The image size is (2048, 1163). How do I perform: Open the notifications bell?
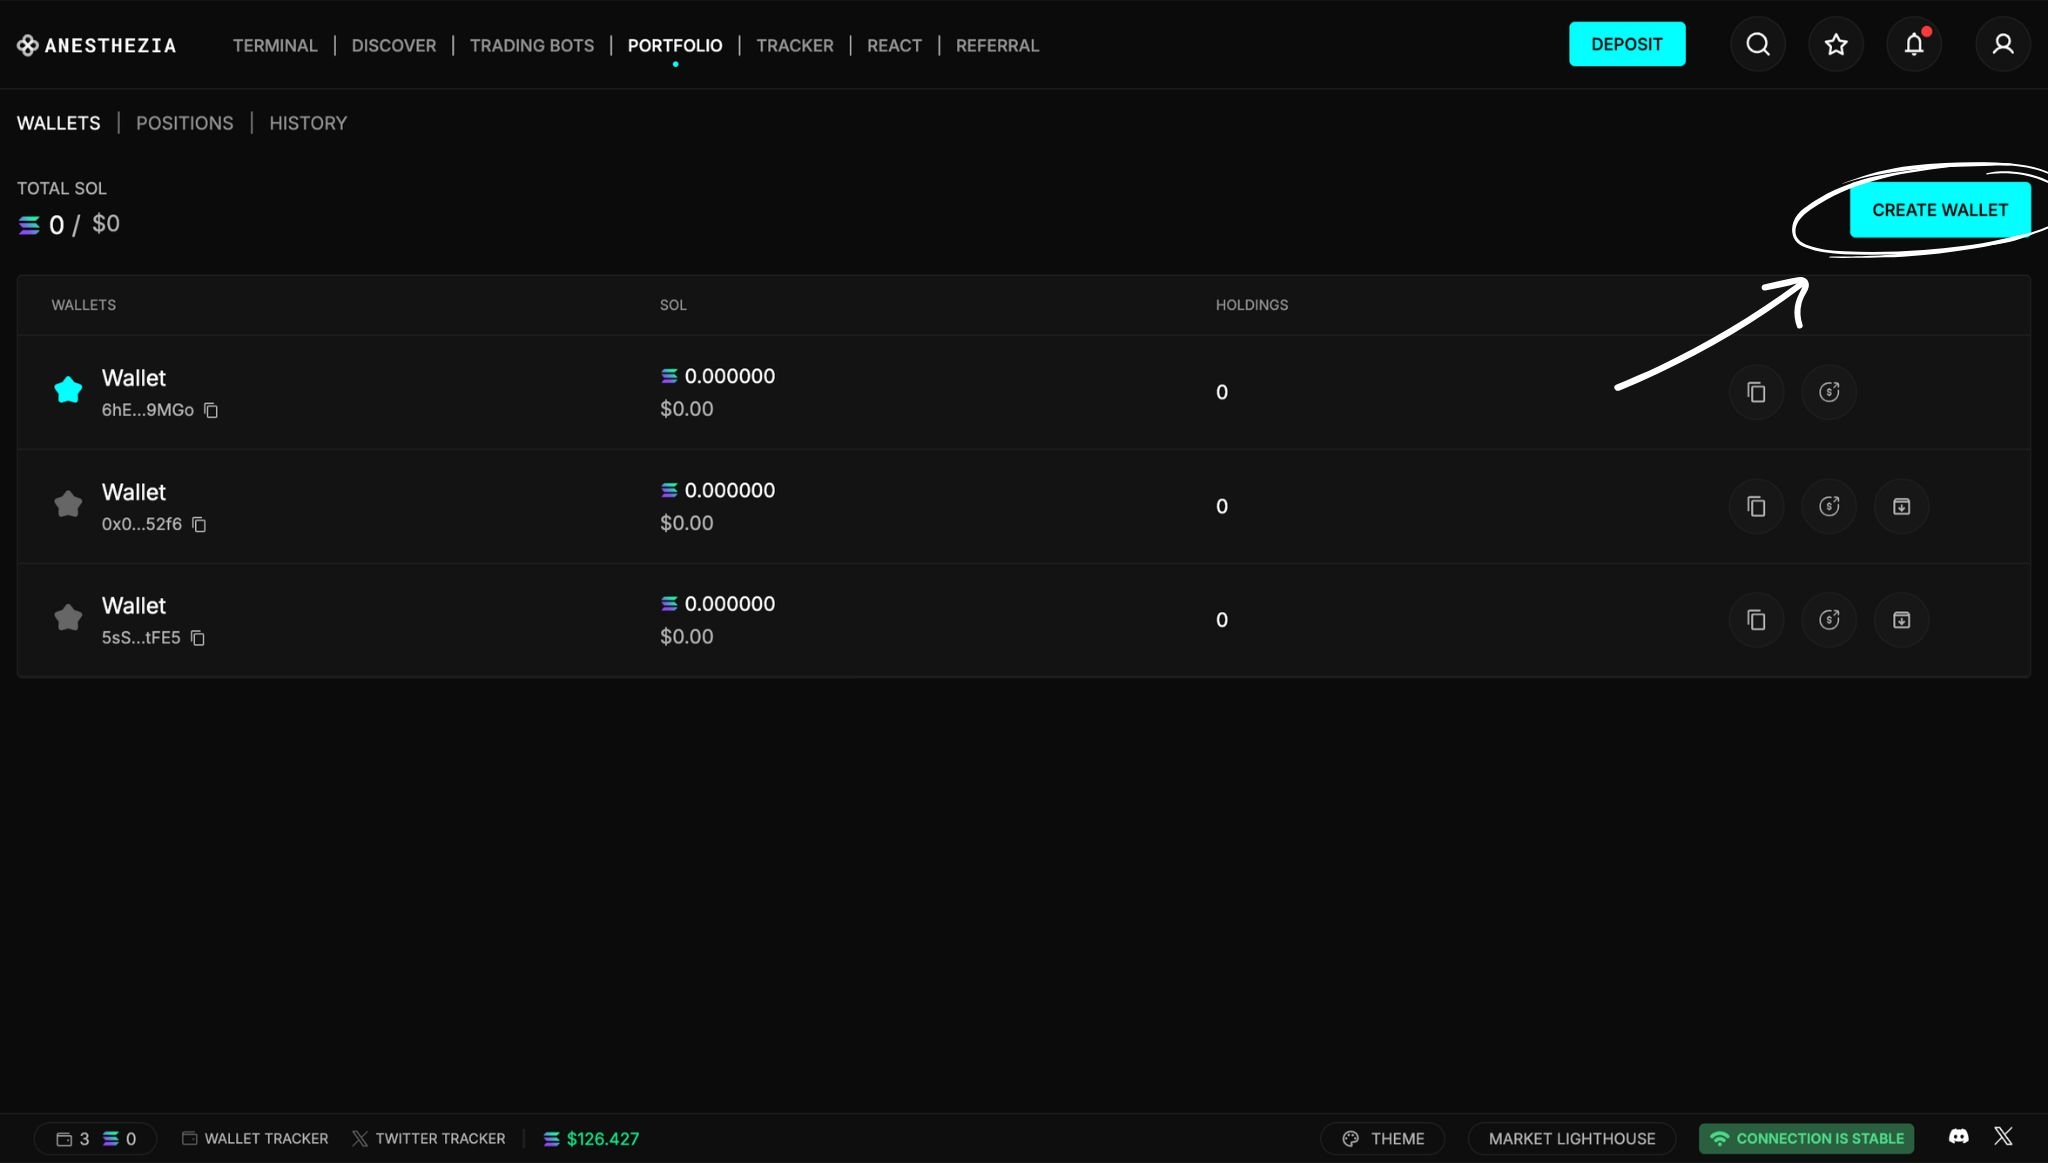1913,44
